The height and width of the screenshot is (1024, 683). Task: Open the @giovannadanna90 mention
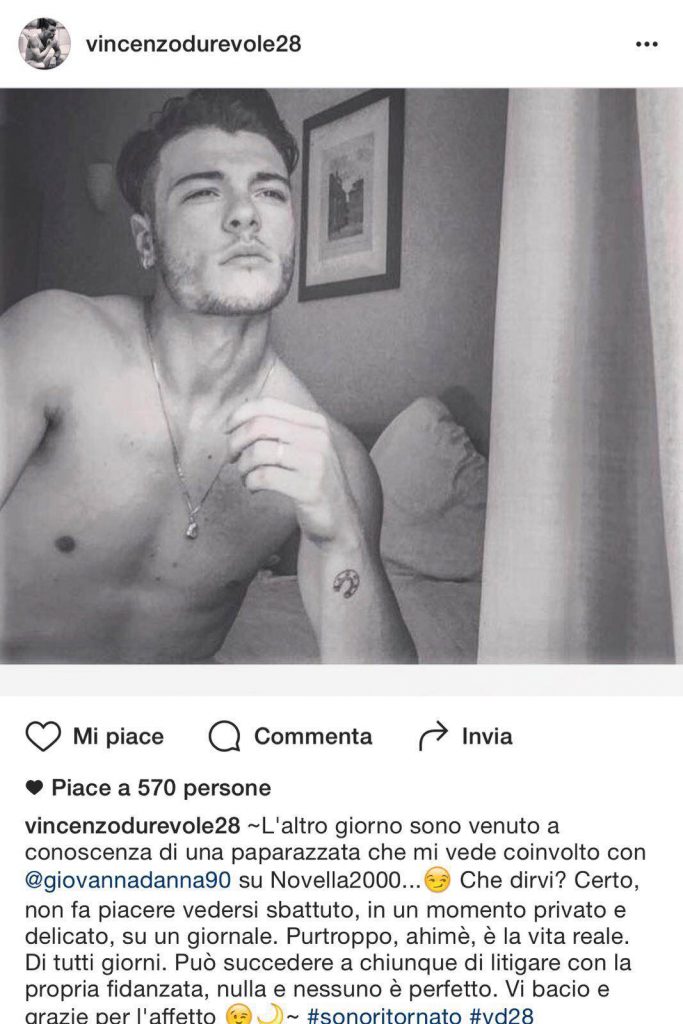(128, 880)
